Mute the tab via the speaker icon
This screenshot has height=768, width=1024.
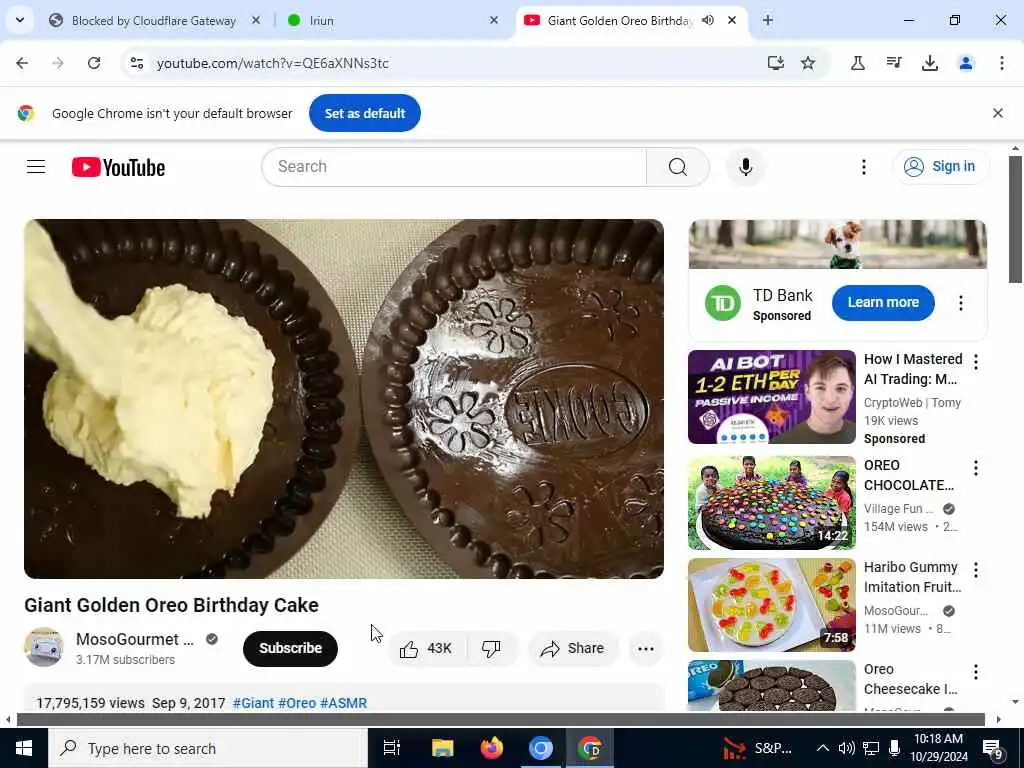coord(708,21)
